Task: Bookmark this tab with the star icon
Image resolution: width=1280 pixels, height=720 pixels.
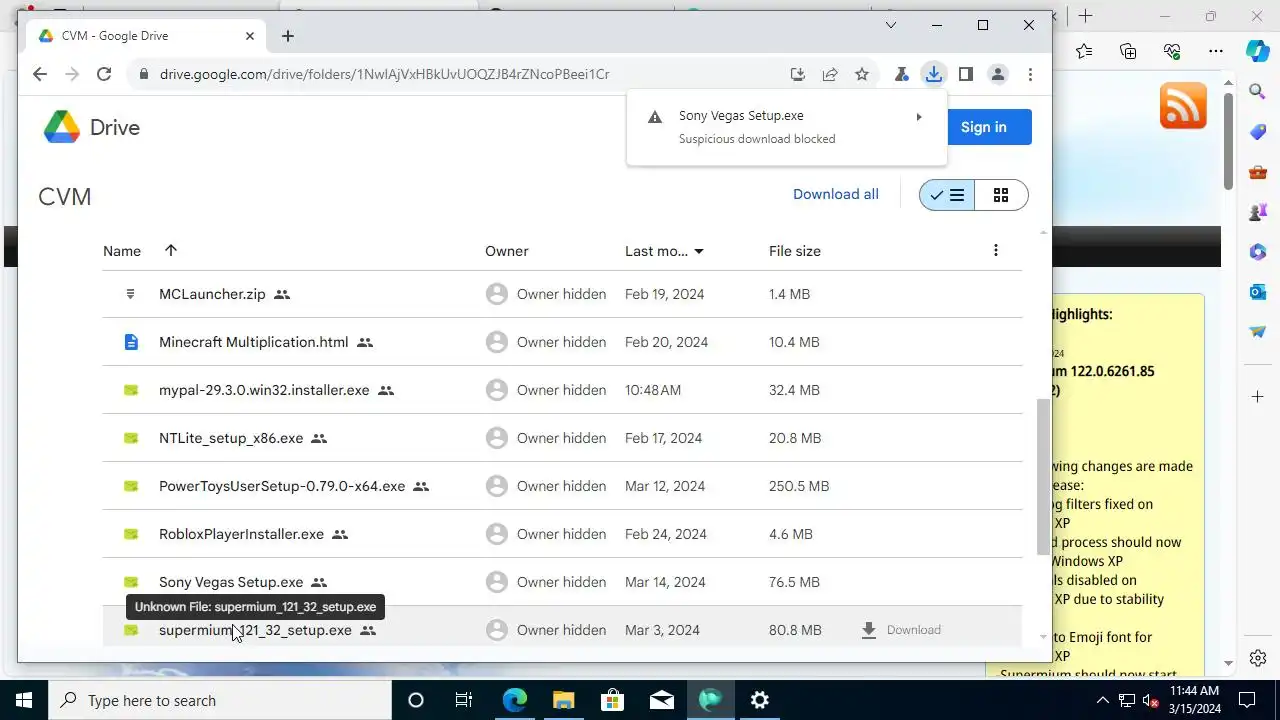Action: (x=861, y=74)
